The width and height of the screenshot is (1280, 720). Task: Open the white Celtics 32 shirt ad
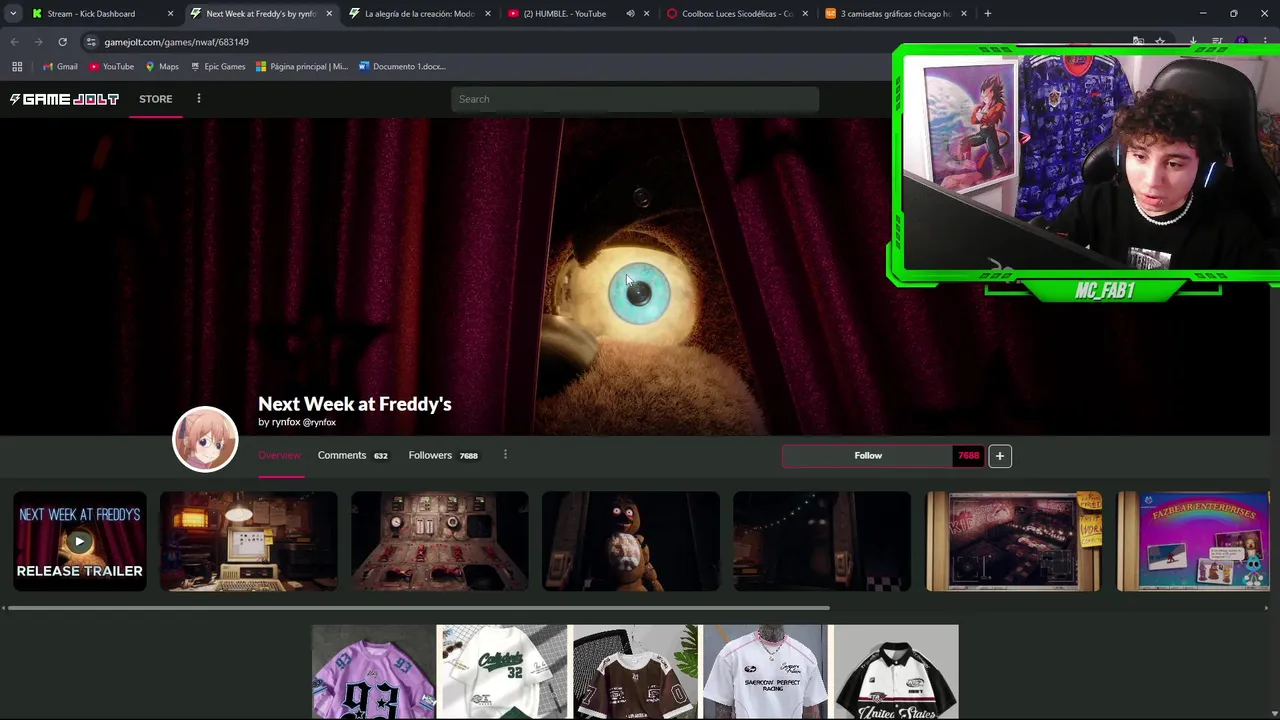[502, 672]
